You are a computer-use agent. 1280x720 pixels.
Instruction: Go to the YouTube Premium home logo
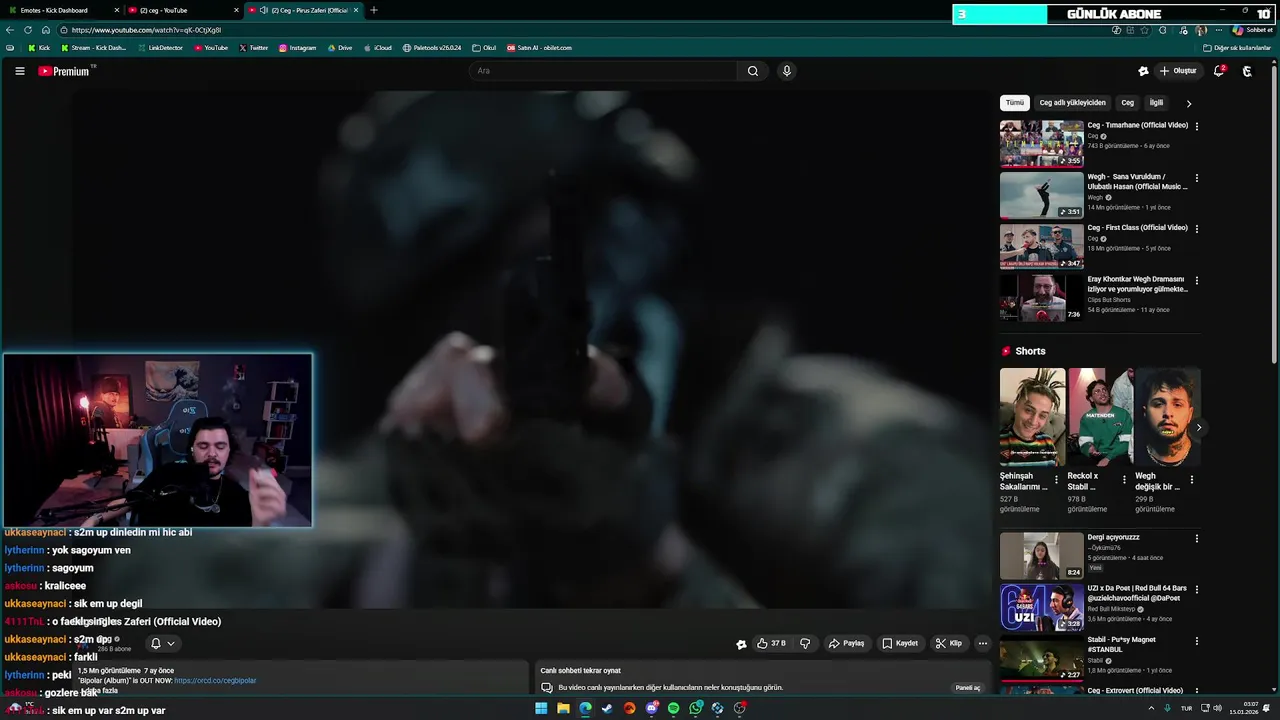point(66,71)
